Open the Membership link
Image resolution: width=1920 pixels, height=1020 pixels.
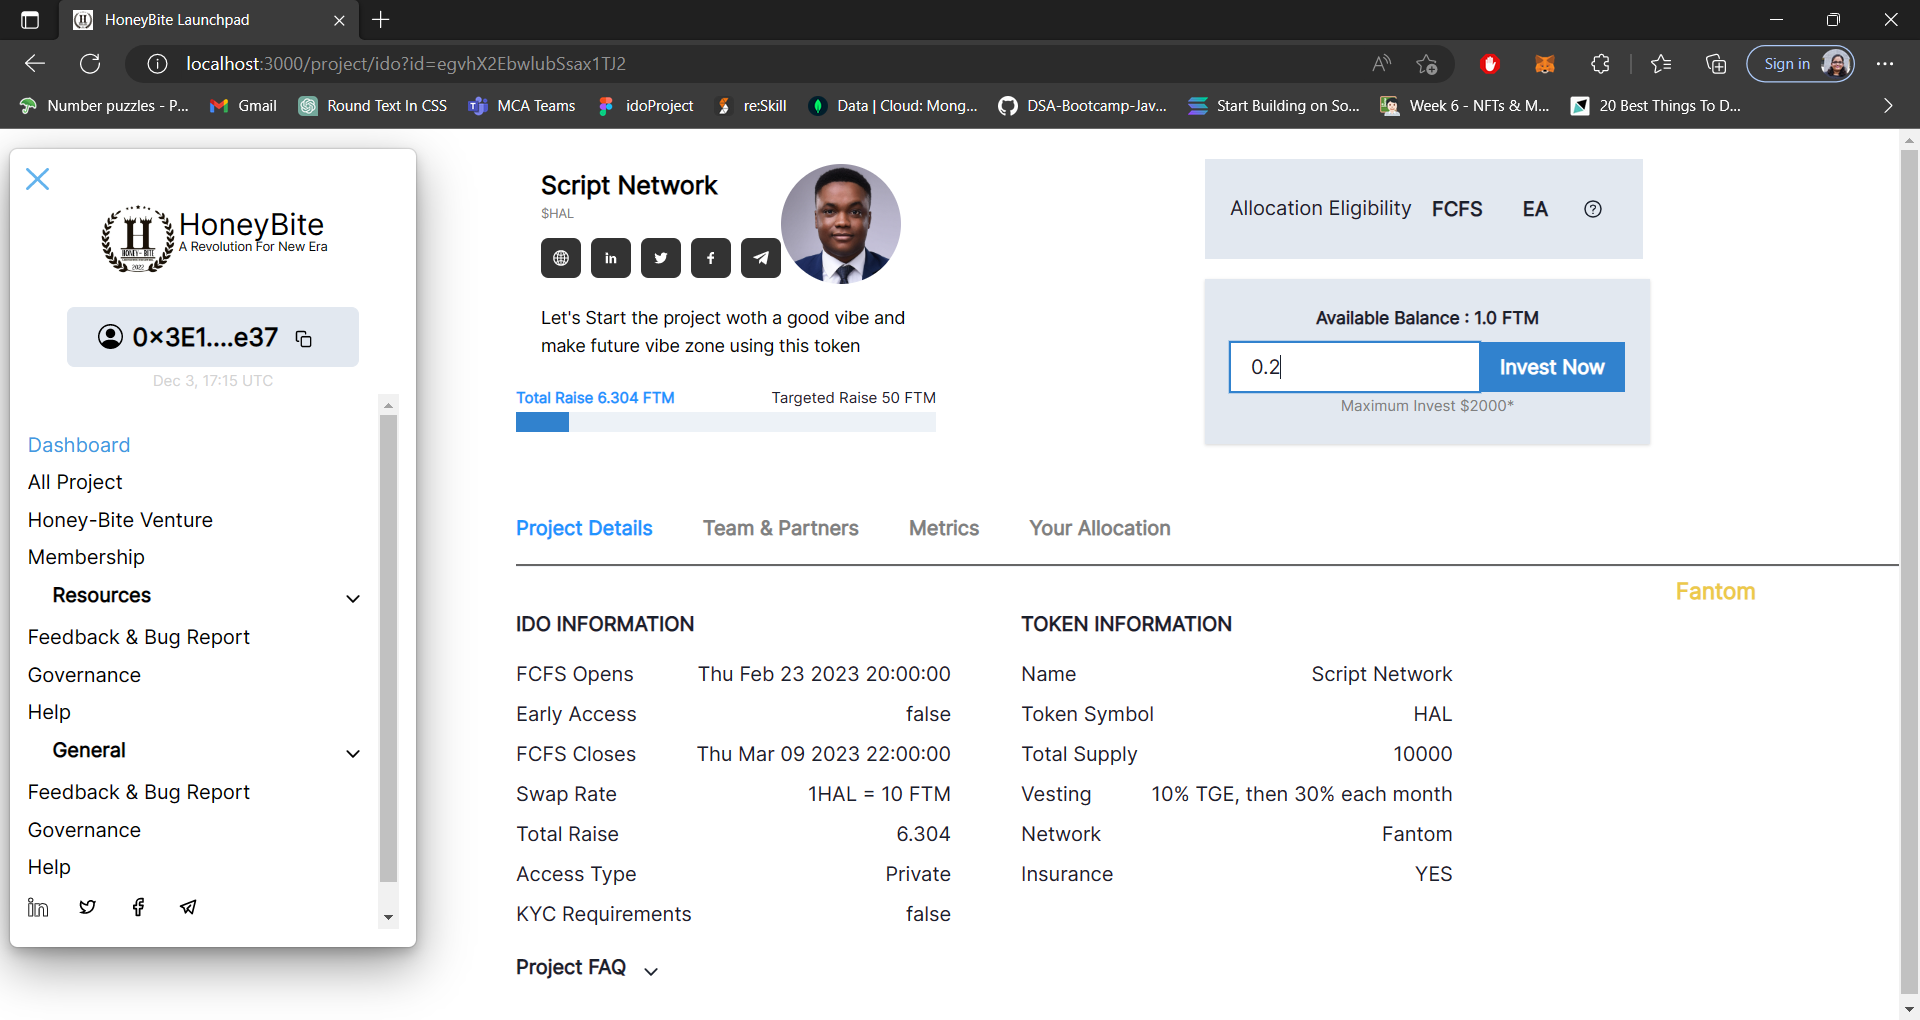[86, 557]
